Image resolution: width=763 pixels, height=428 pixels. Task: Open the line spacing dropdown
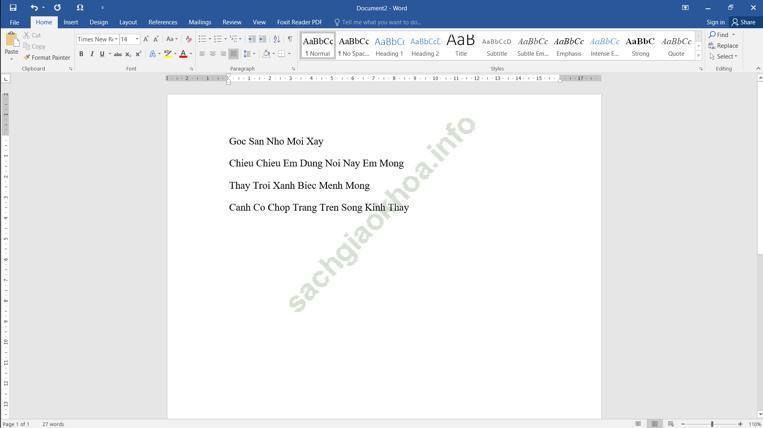(x=249, y=54)
